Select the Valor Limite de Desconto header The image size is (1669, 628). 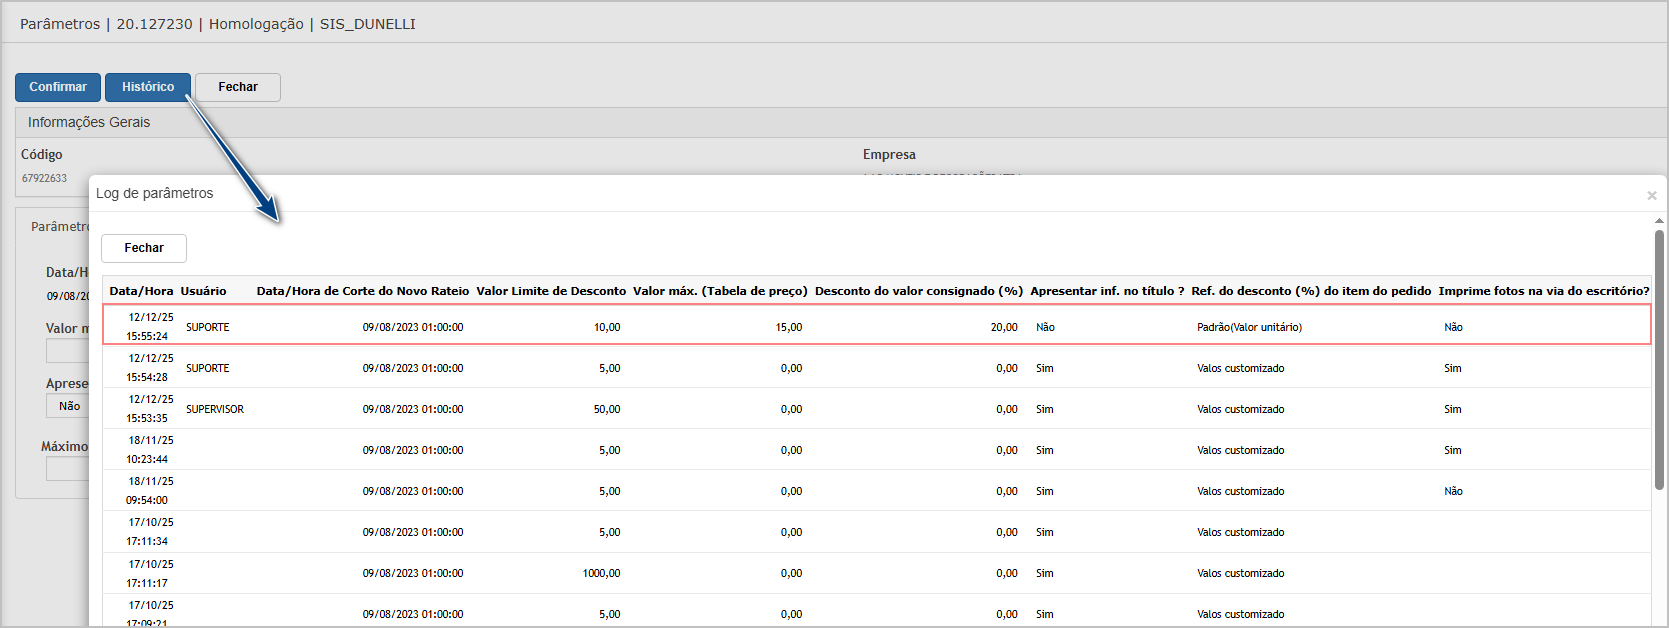(551, 291)
